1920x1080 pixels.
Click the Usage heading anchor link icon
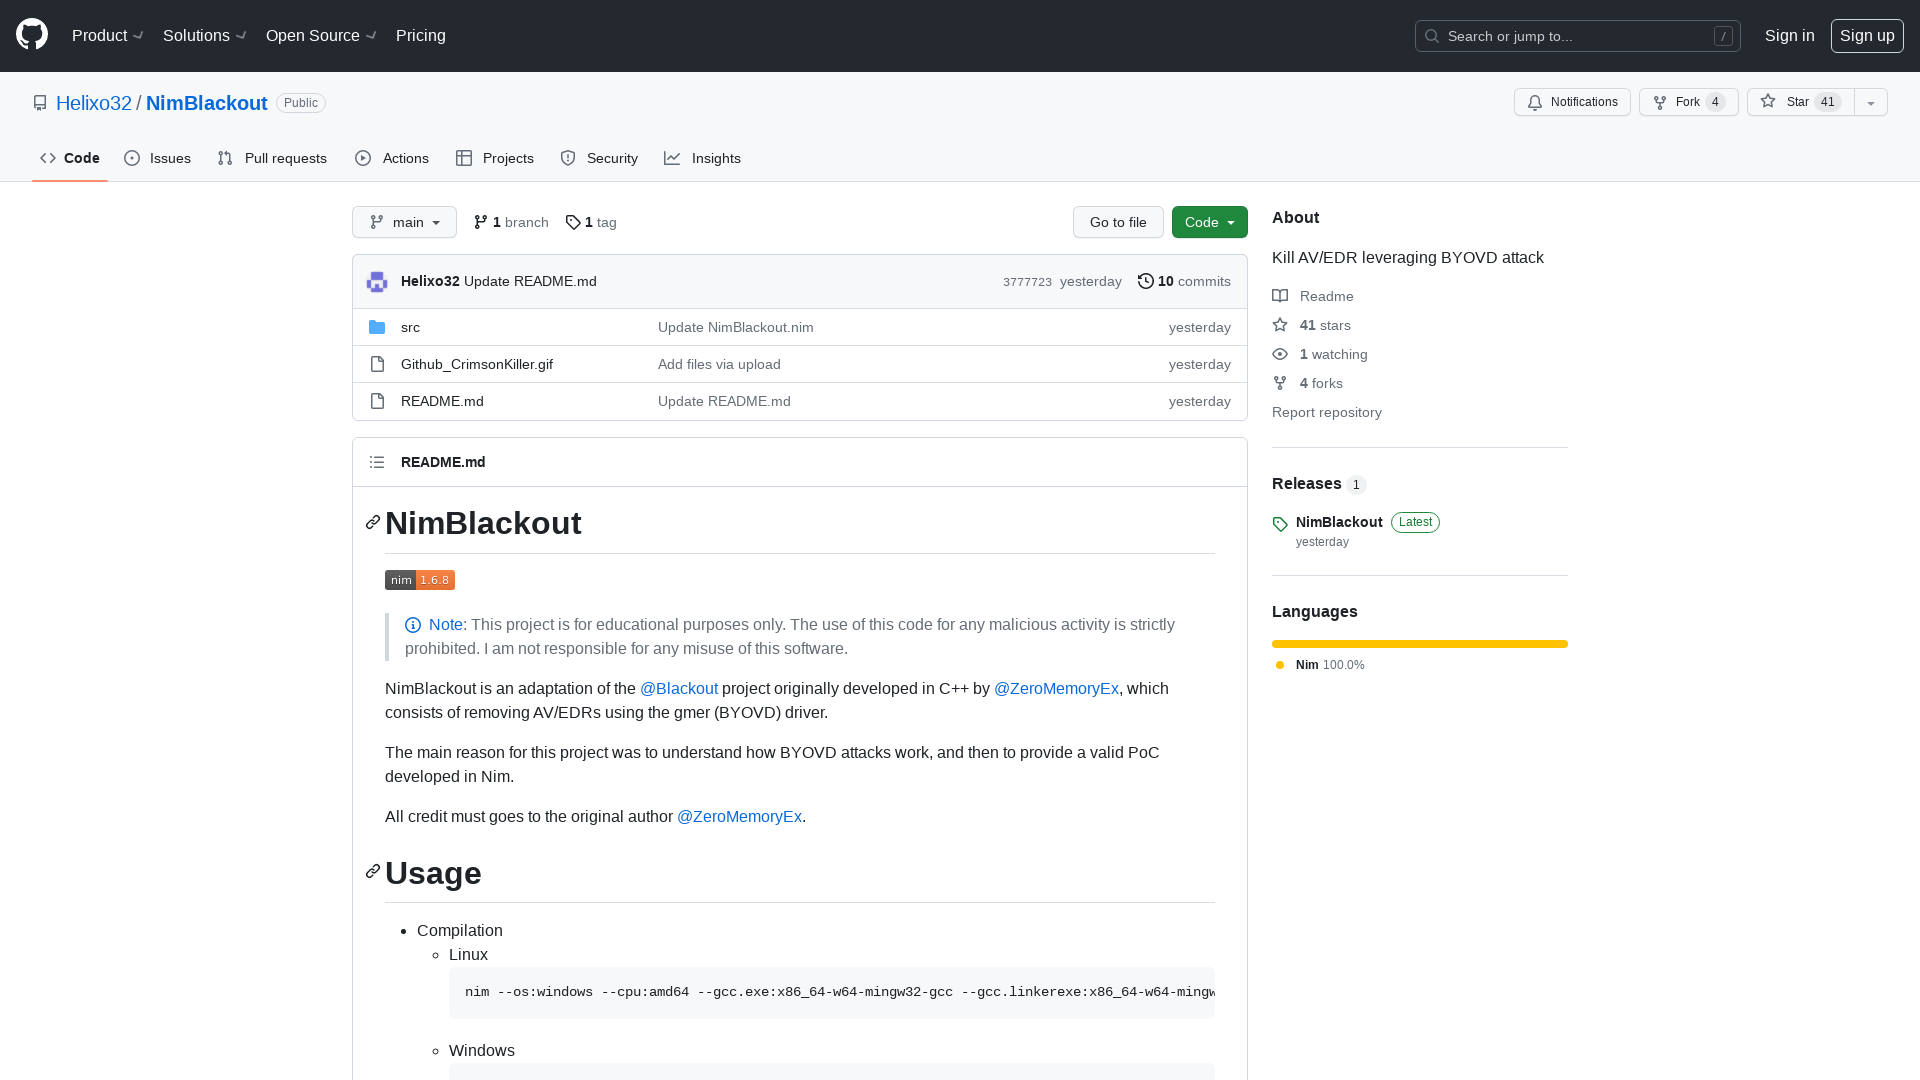373,872
